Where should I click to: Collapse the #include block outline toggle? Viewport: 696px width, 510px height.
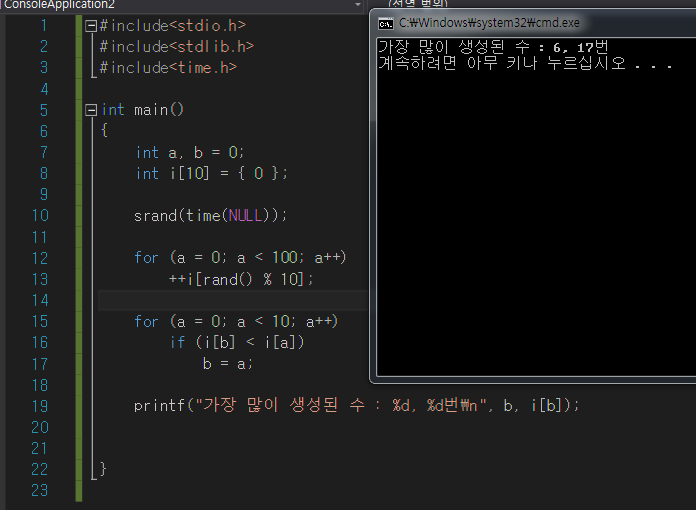(x=91, y=26)
